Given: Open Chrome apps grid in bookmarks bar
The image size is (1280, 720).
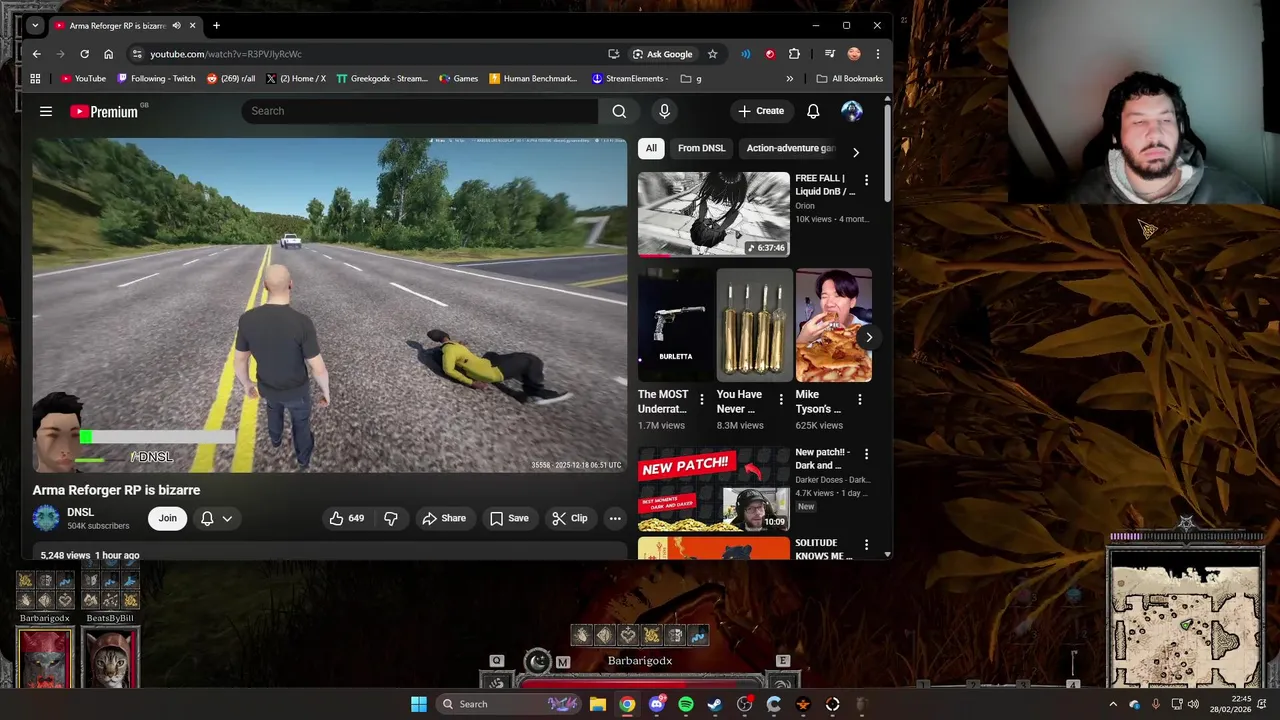Looking at the screenshot, I should [35, 79].
